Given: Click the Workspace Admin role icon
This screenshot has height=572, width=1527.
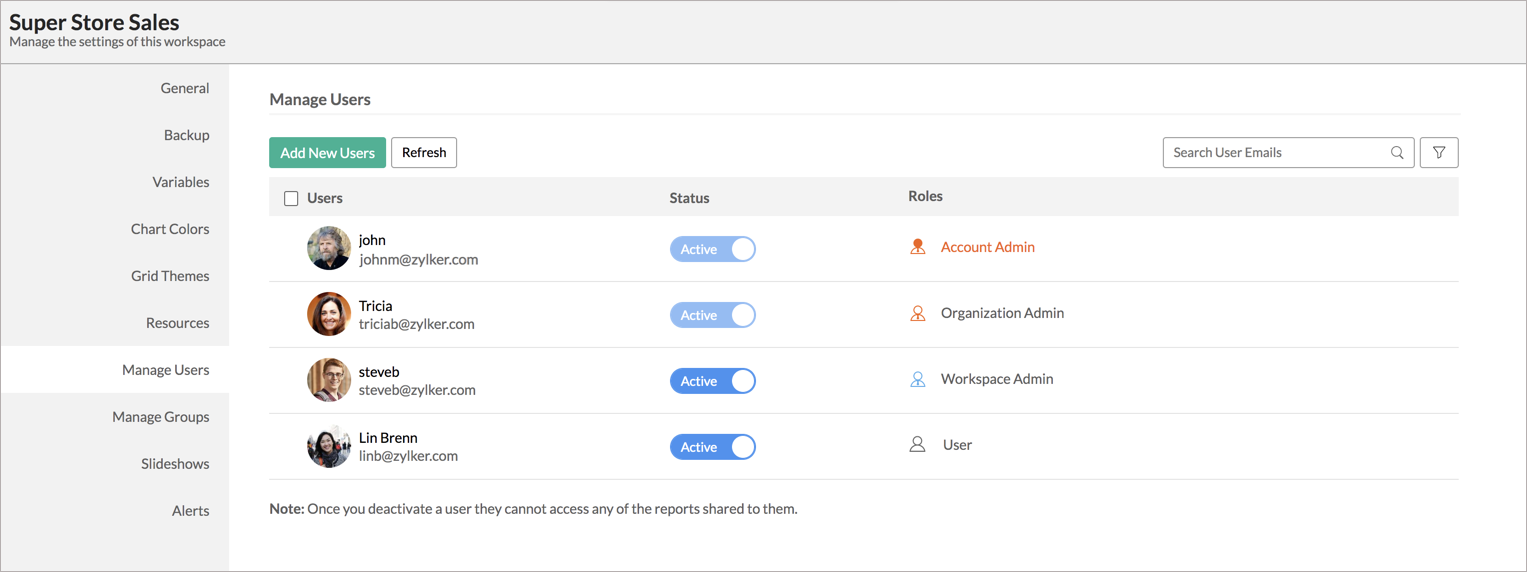Looking at the screenshot, I should (x=917, y=379).
